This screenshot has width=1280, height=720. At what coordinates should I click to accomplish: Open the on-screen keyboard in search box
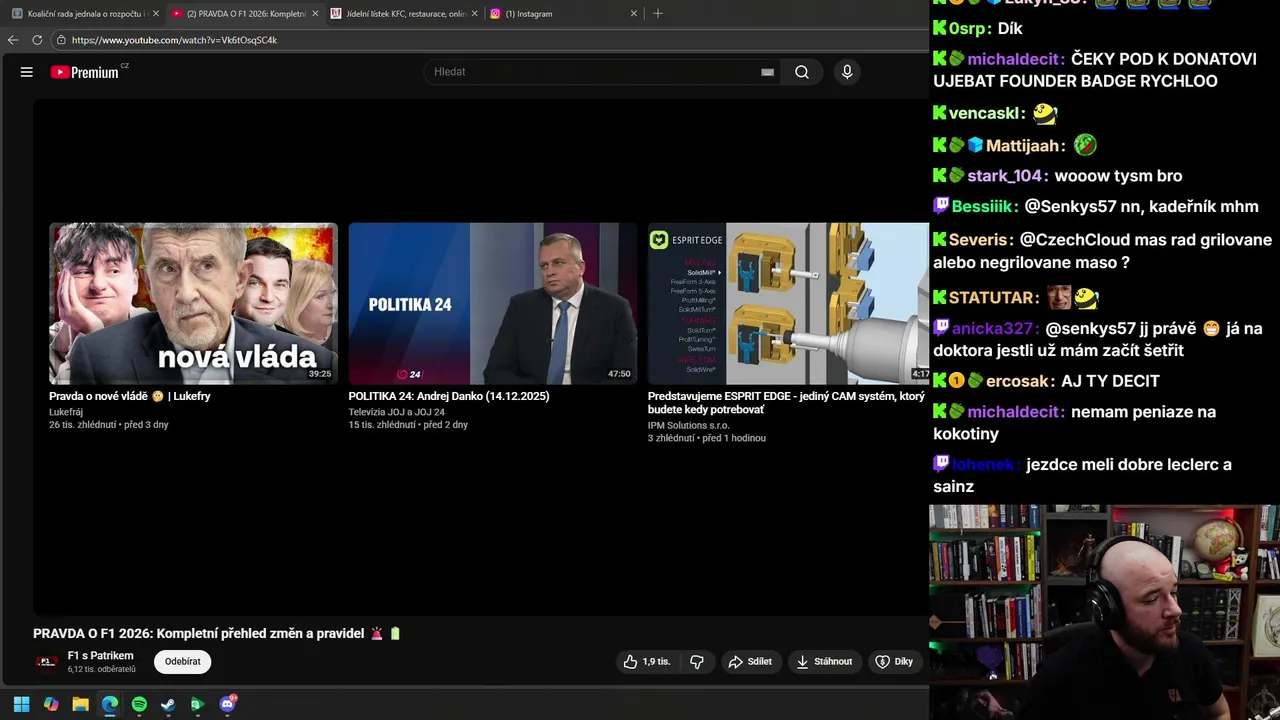pyautogui.click(x=767, y=72)
